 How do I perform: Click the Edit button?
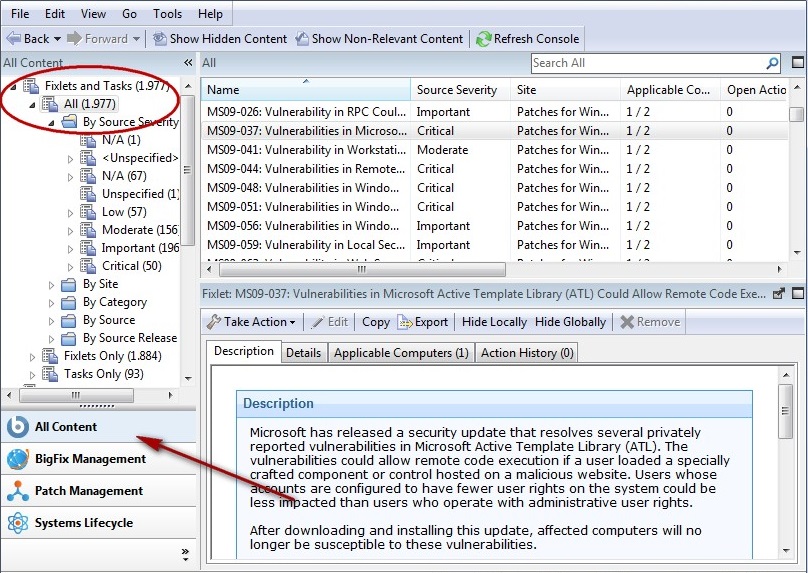[330, 322]
